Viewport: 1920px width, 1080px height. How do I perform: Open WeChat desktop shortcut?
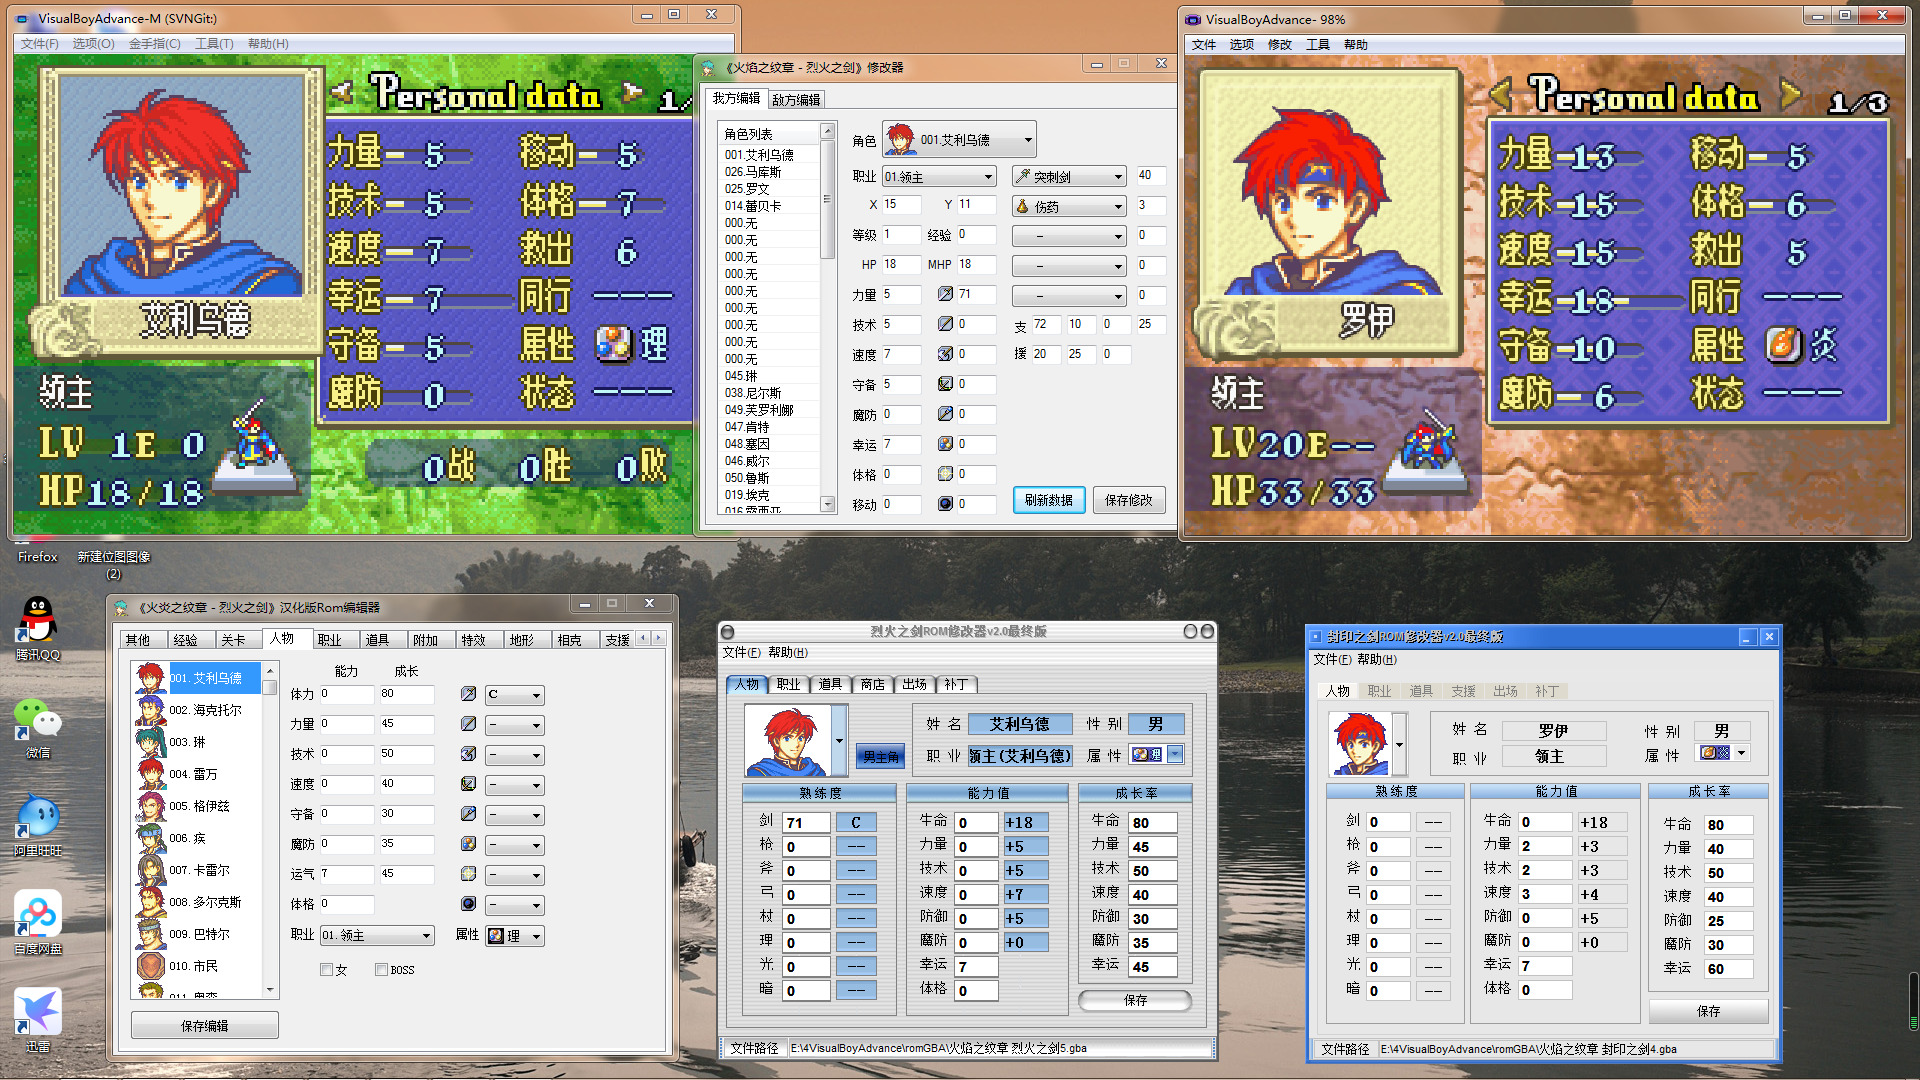point(37,727)
